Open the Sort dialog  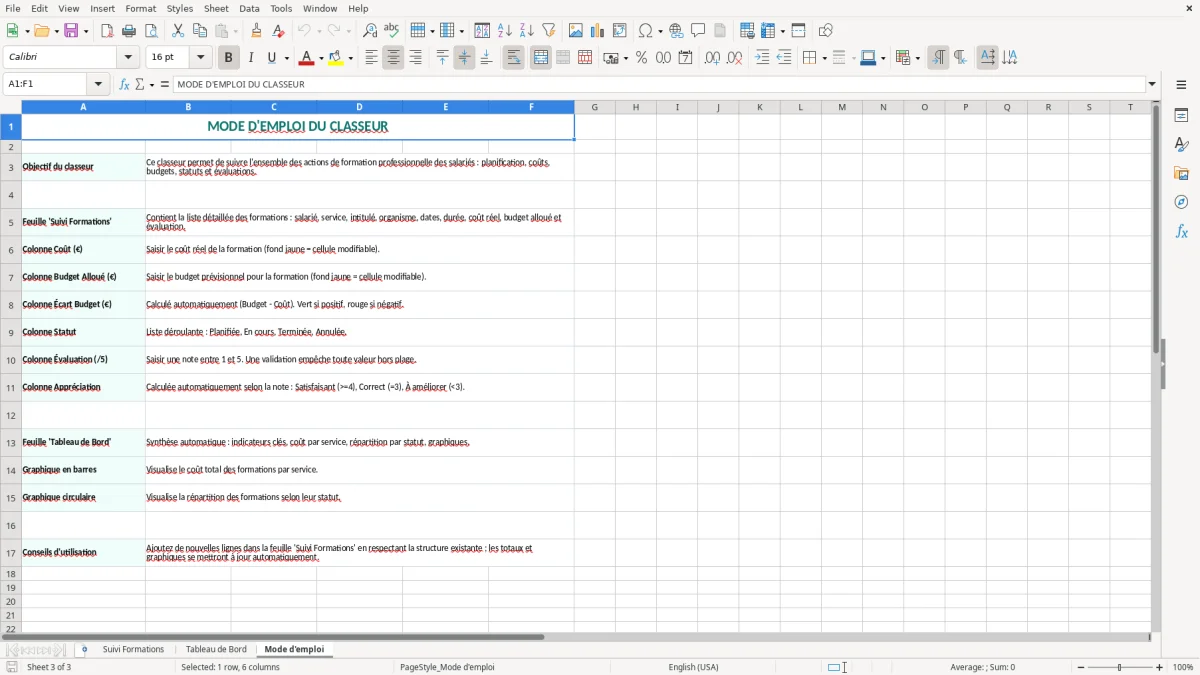click(x=482, y=31)
